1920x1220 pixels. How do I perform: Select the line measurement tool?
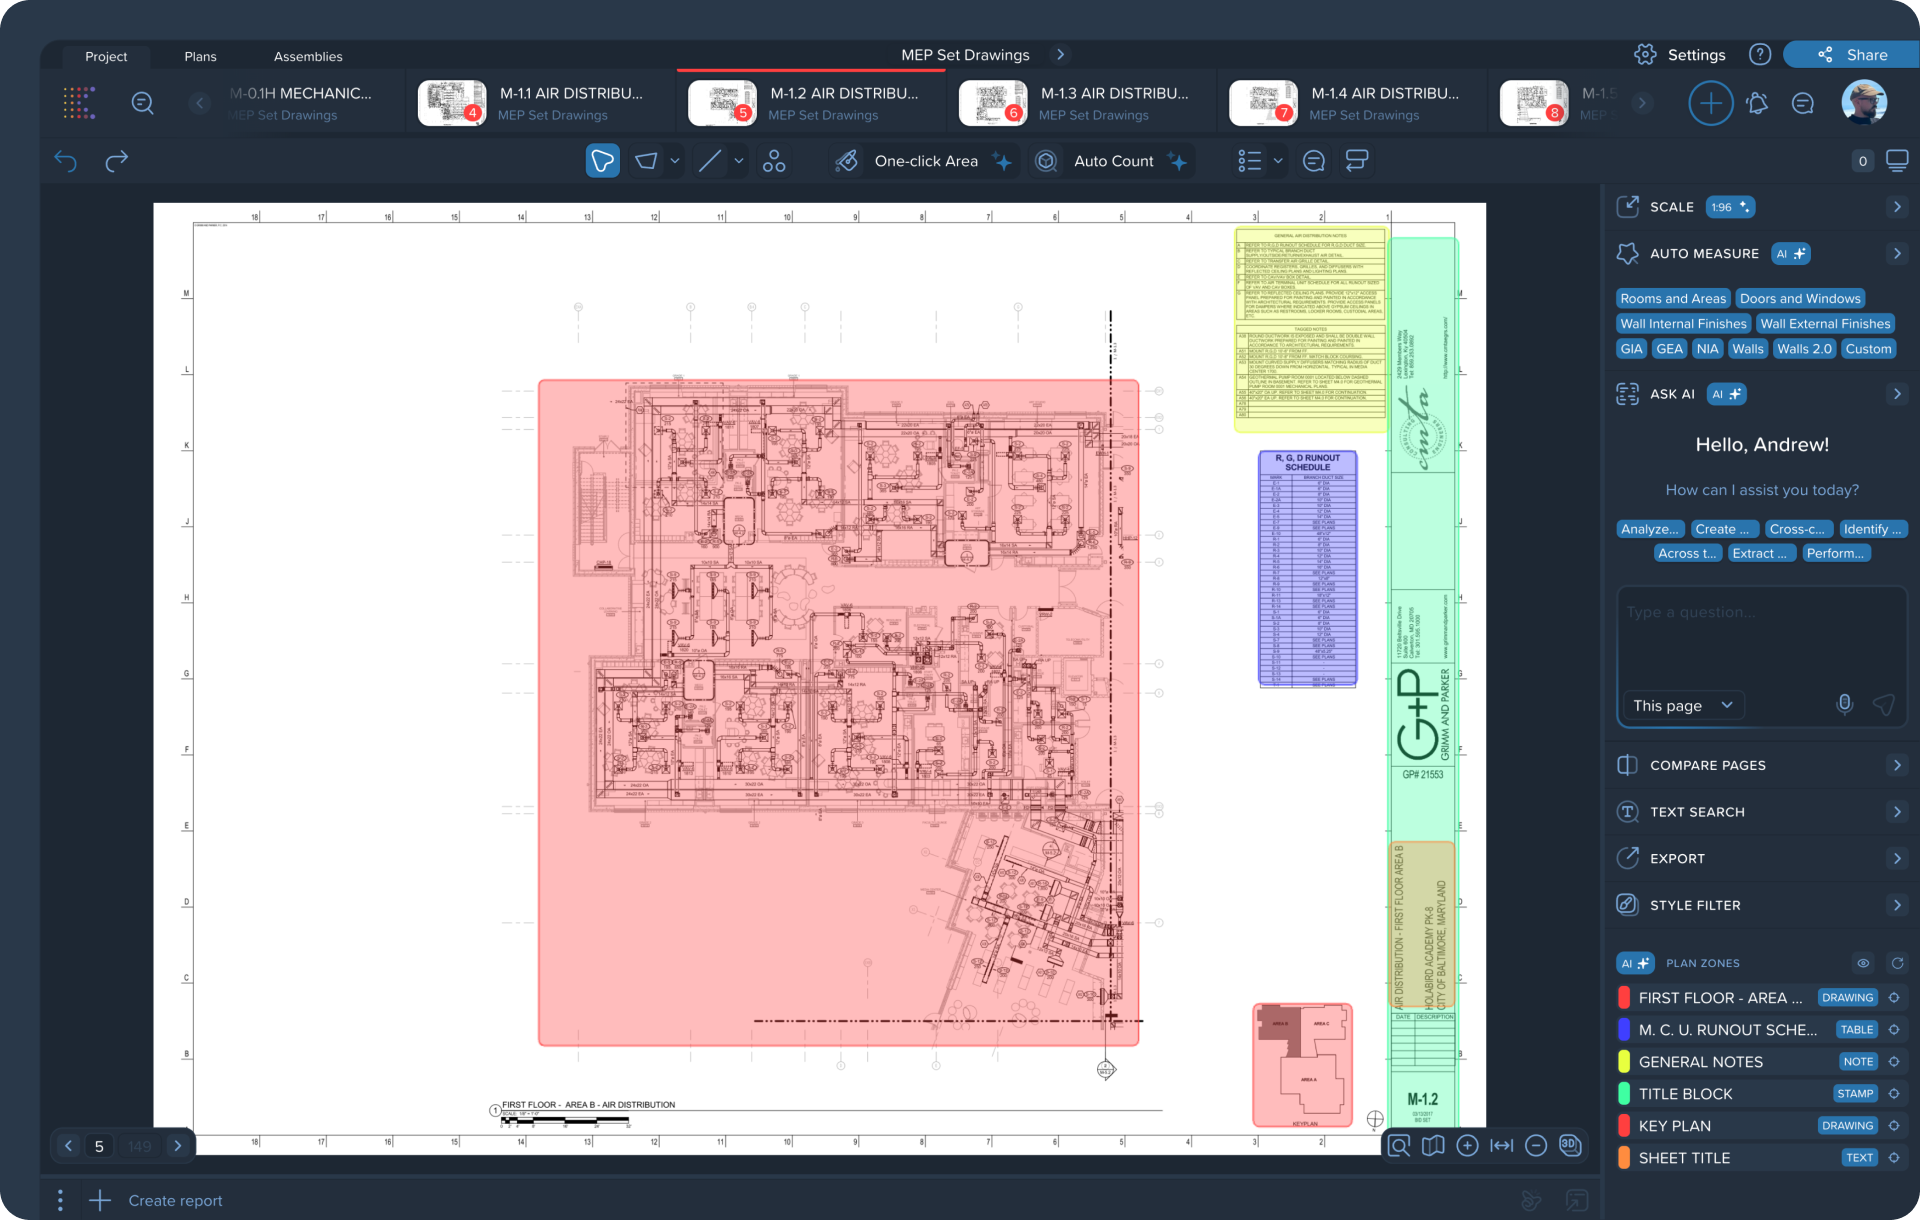pyautogui.click(x=710, y=161)
